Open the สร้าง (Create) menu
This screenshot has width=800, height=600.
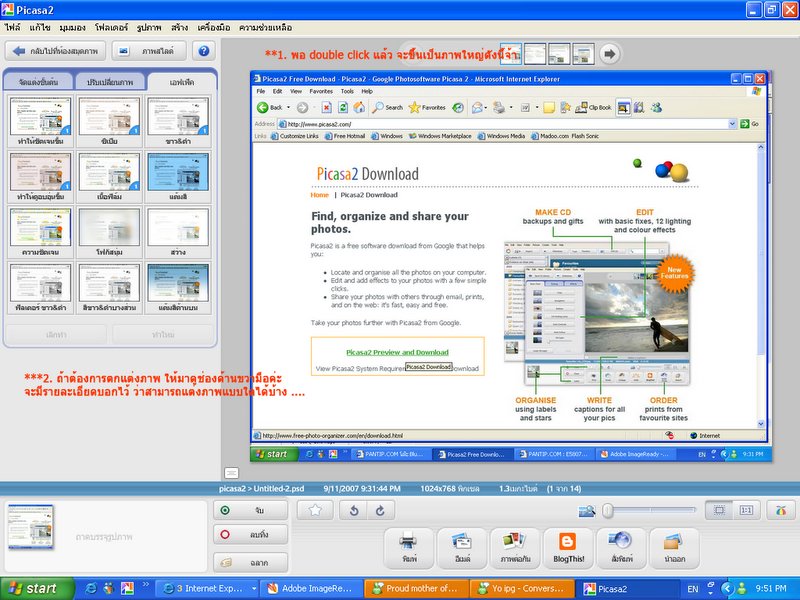(180, 28)
